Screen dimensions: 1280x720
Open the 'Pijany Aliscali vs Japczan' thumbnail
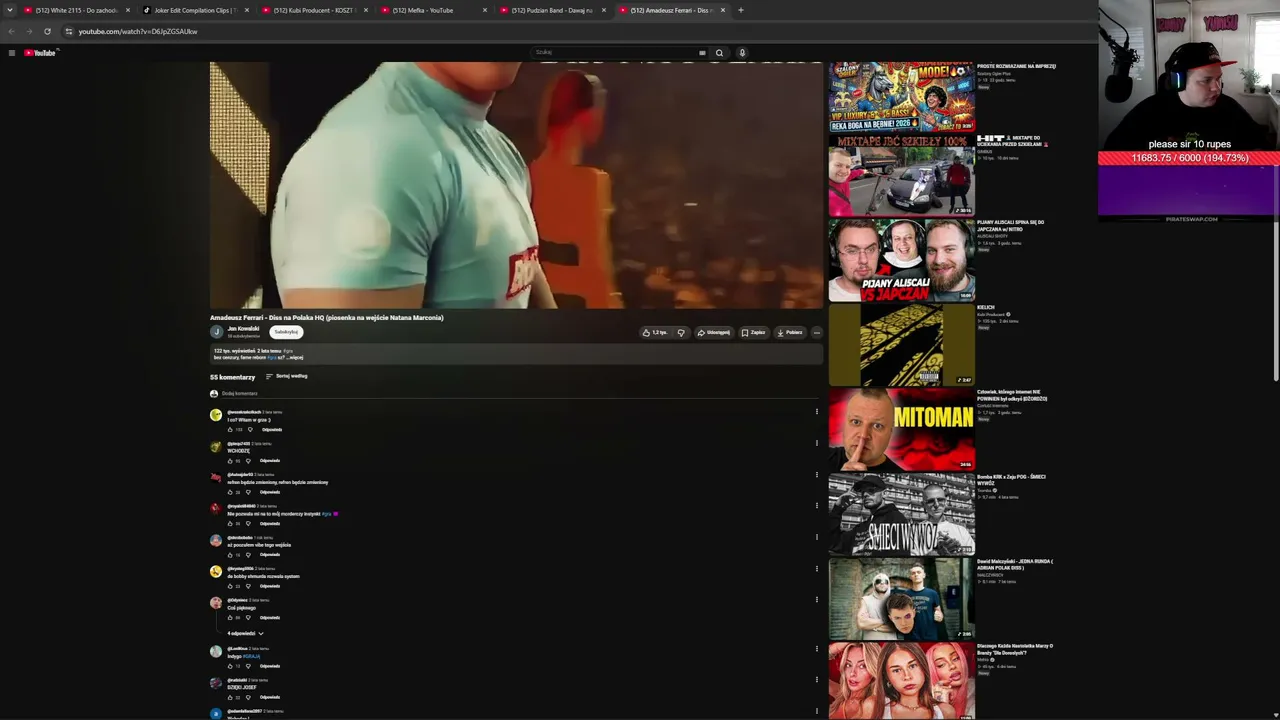901,260
